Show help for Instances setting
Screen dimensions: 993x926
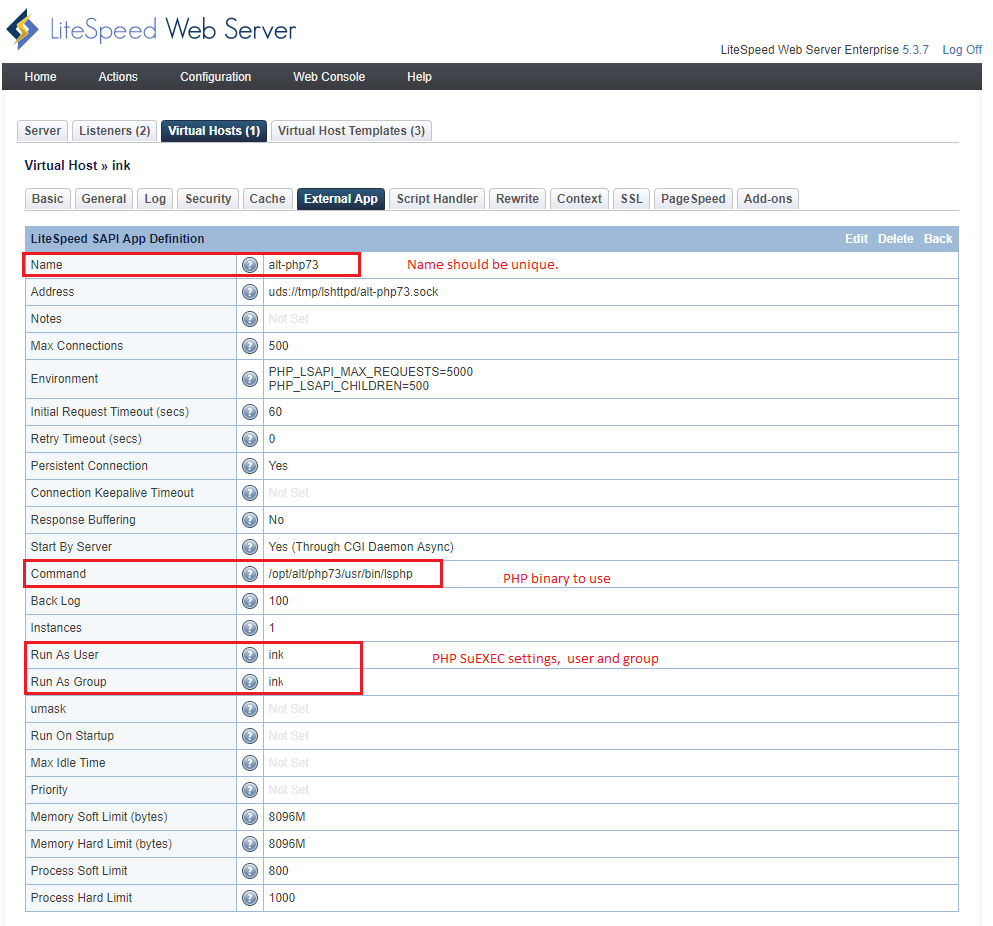pos(250,628)
